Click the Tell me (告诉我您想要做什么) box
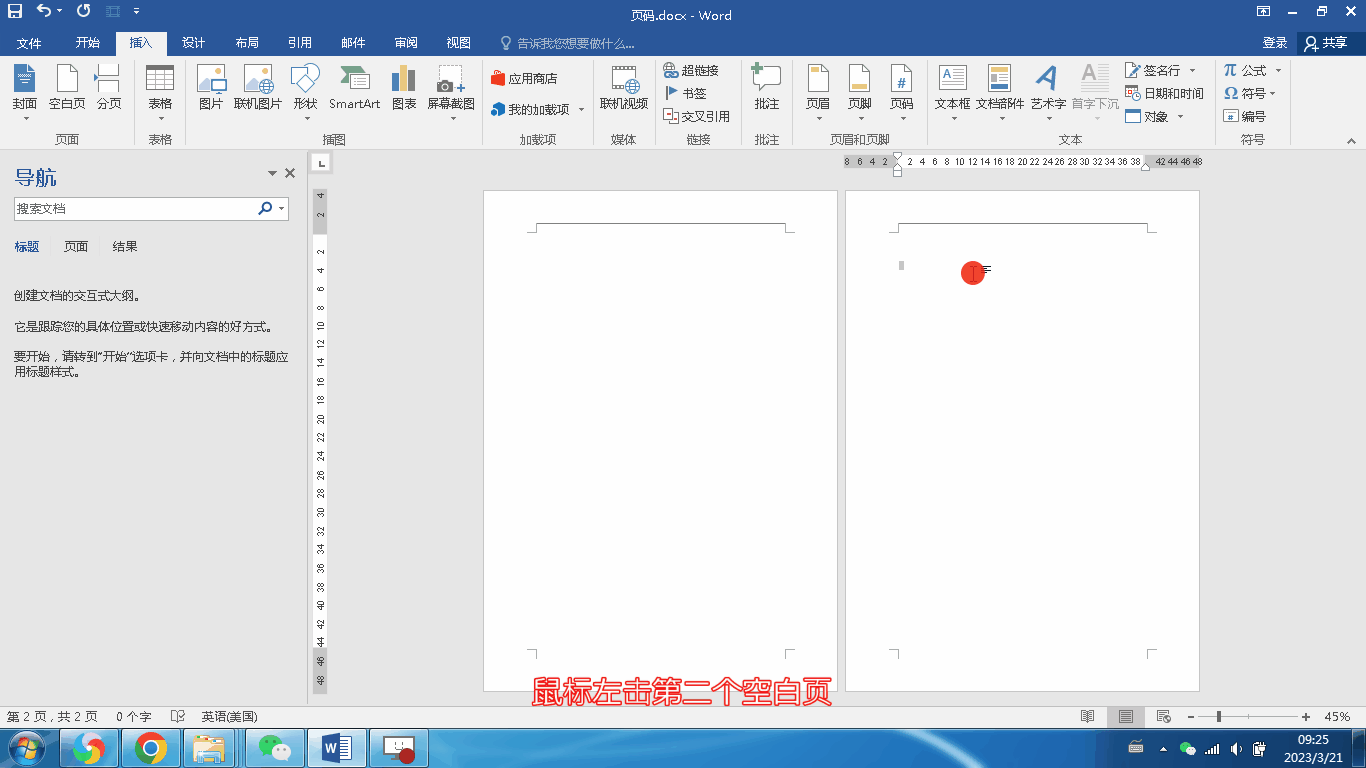Screen dimensions: 1366x768 567,43
